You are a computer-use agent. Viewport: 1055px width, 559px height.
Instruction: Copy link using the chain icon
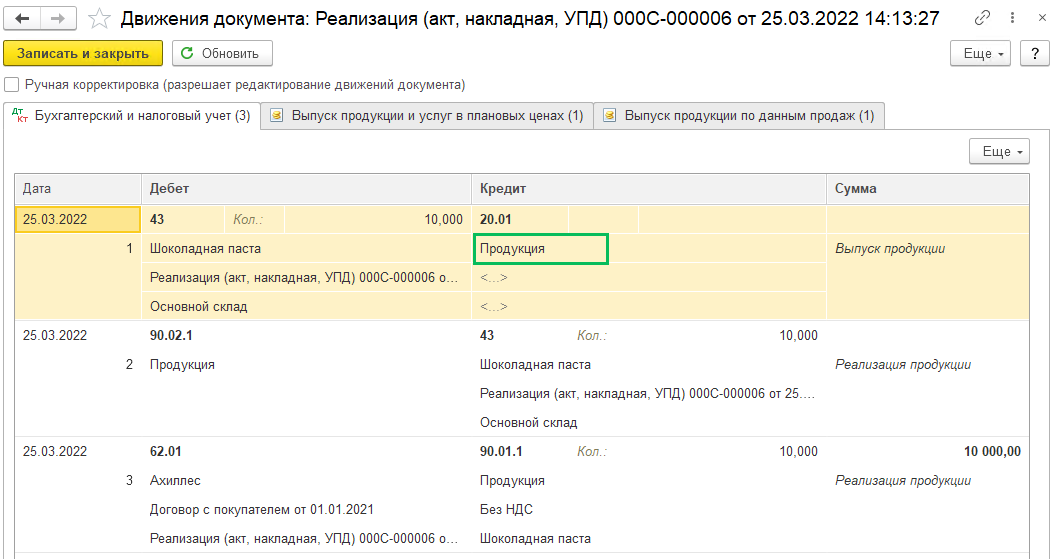point(982,18)
